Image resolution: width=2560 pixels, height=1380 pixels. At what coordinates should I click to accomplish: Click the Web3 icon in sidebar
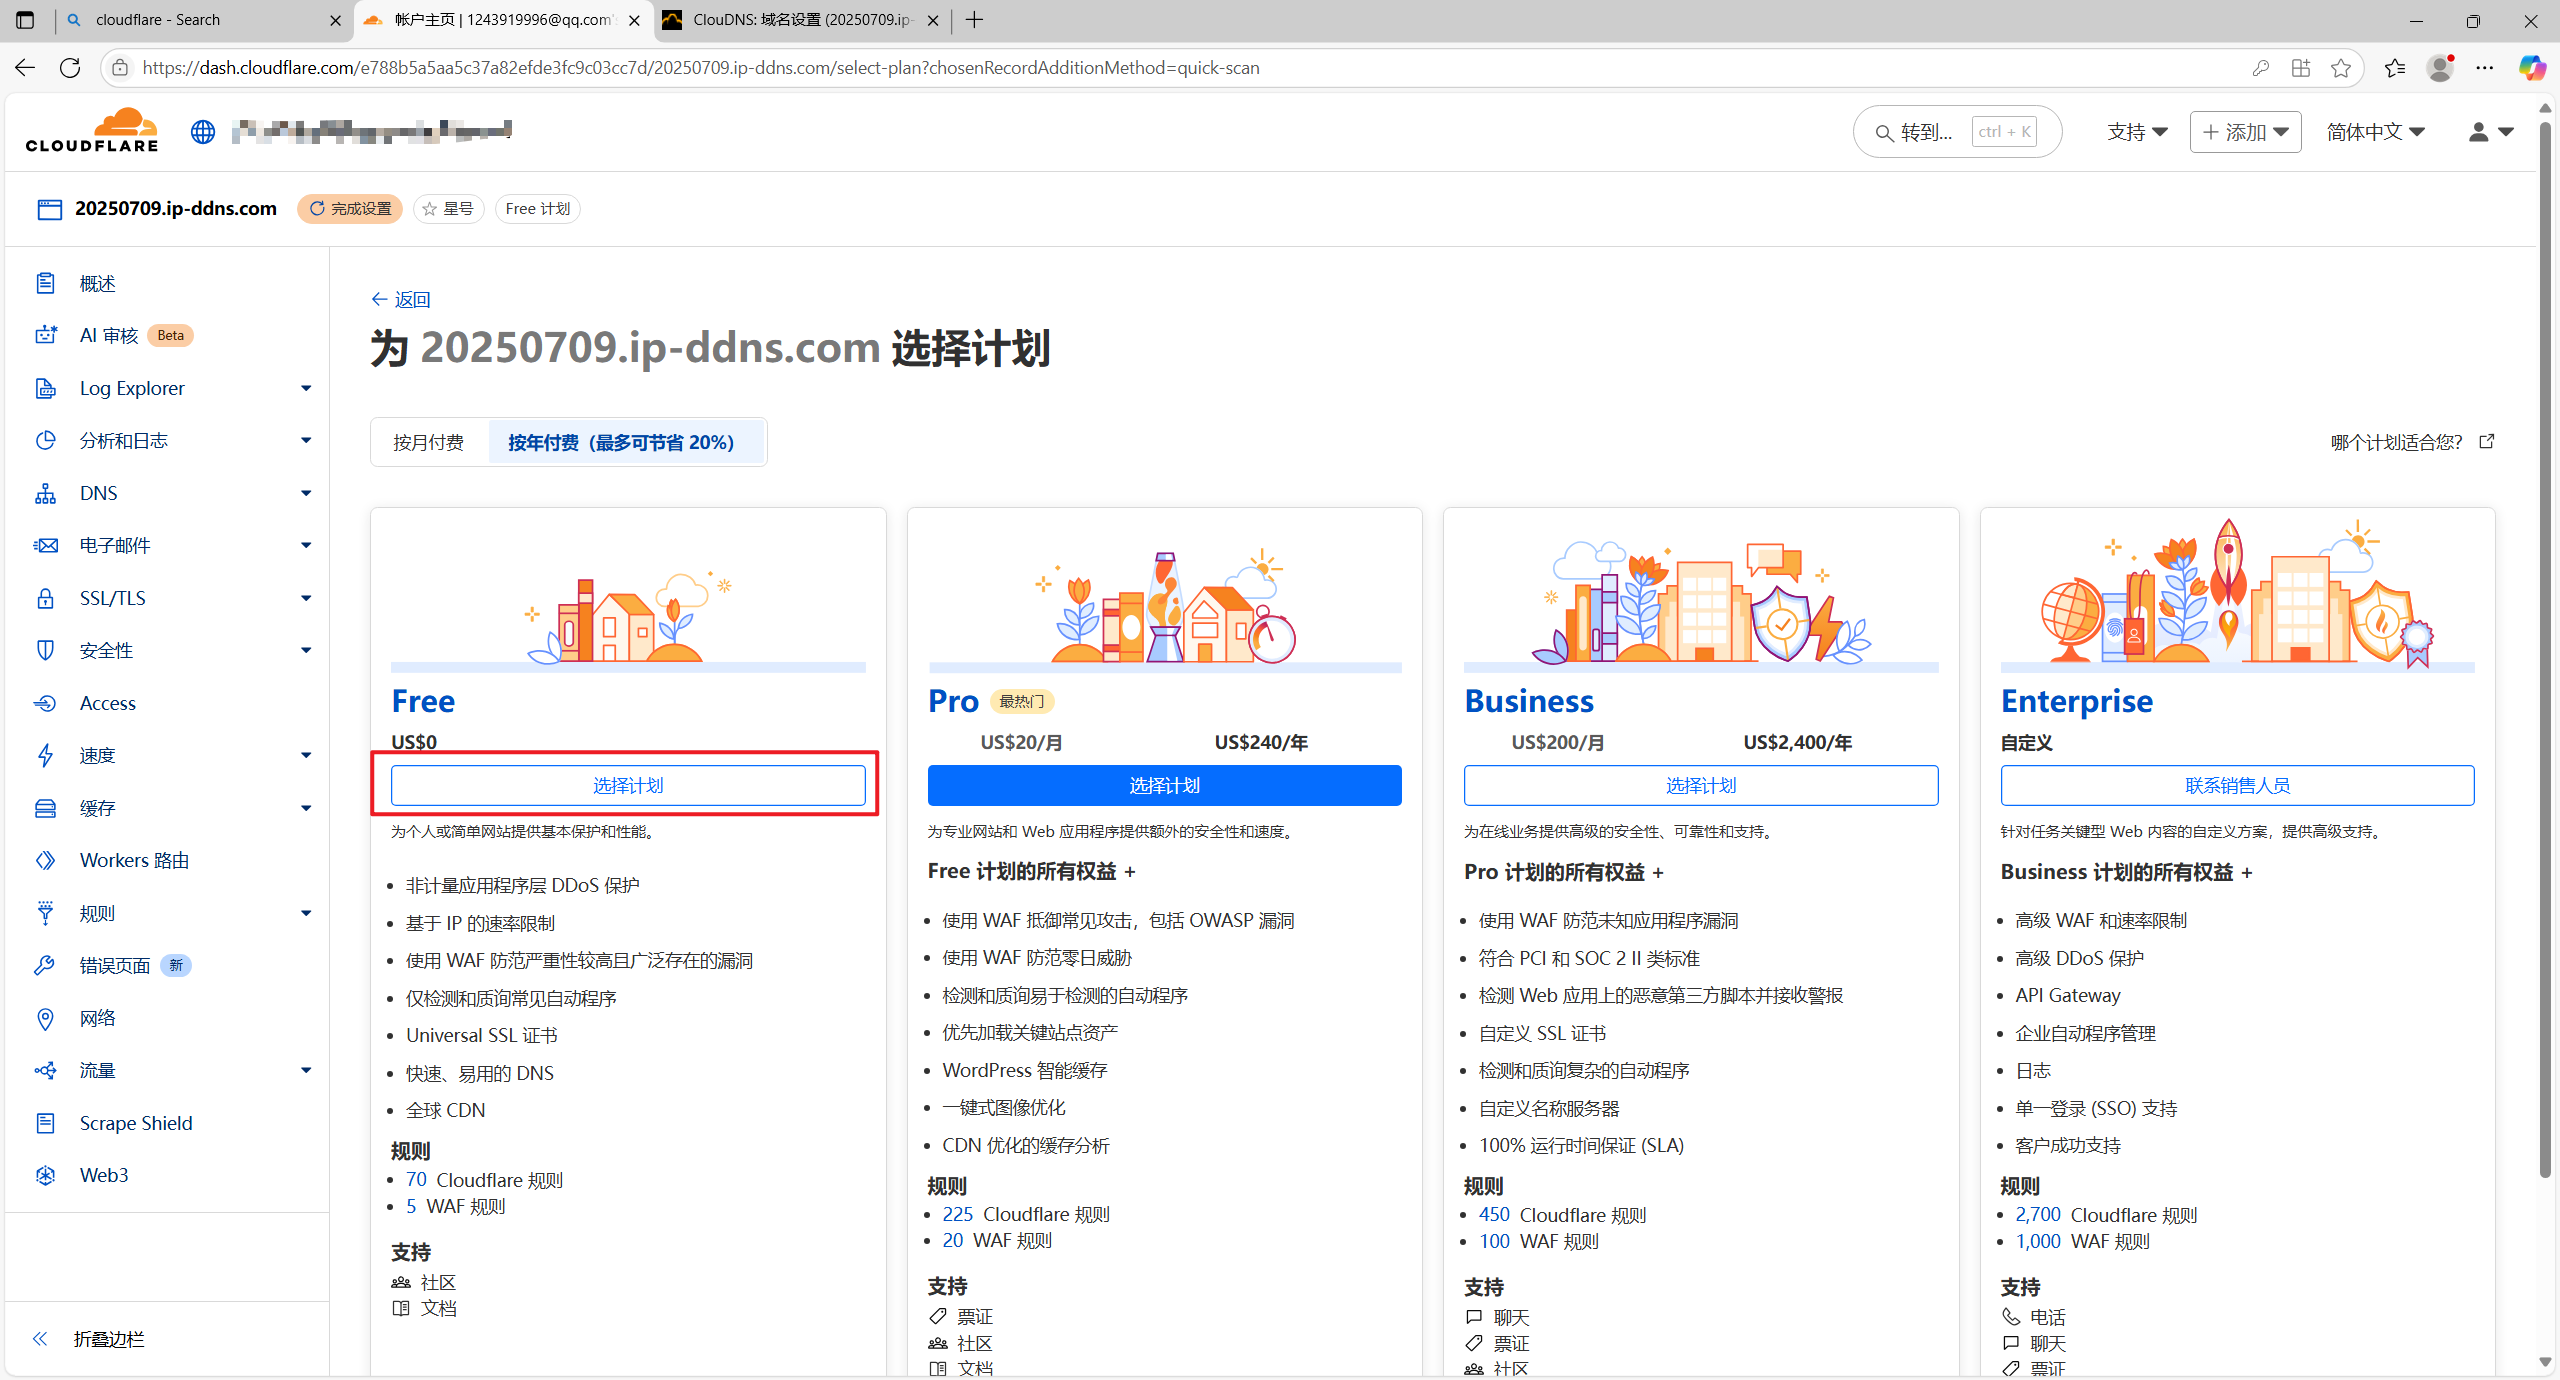coord(45,1175)
